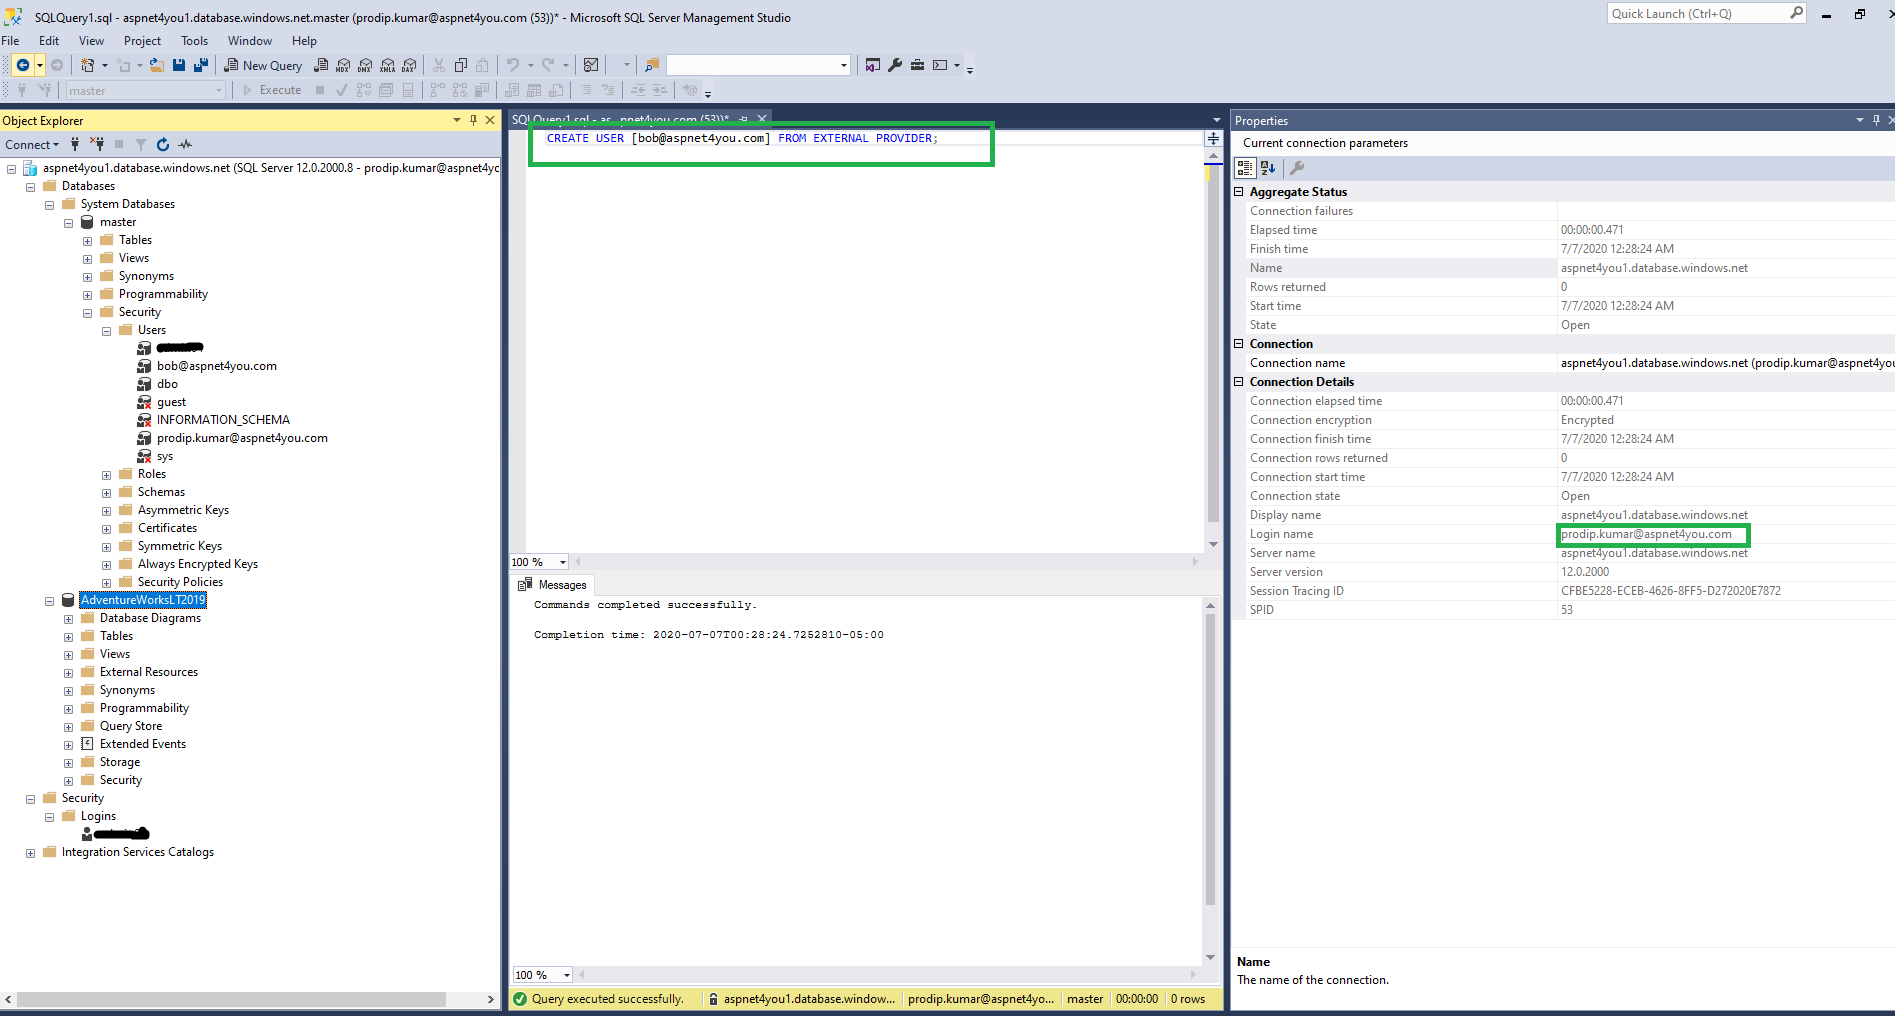Collapse the Aggregate Status section

coord(1239,192)
